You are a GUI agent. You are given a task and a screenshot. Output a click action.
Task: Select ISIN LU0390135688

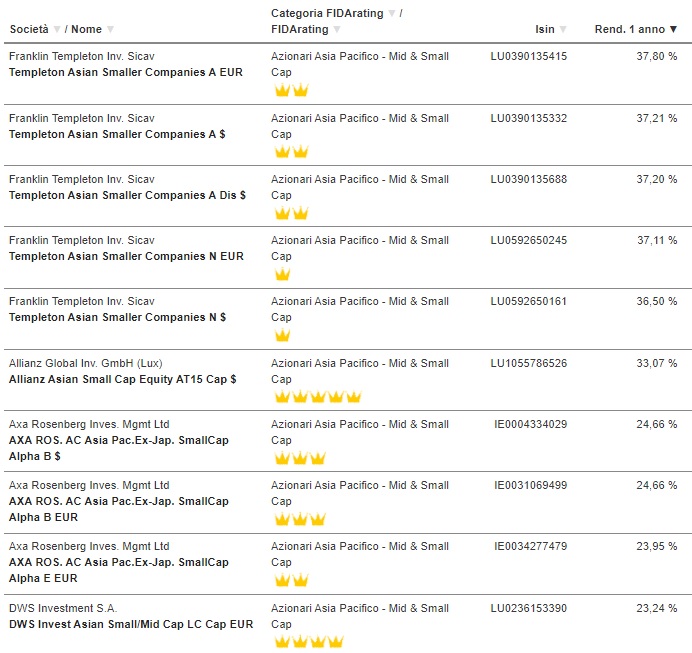pyautogui.click(x=529, y=179)
